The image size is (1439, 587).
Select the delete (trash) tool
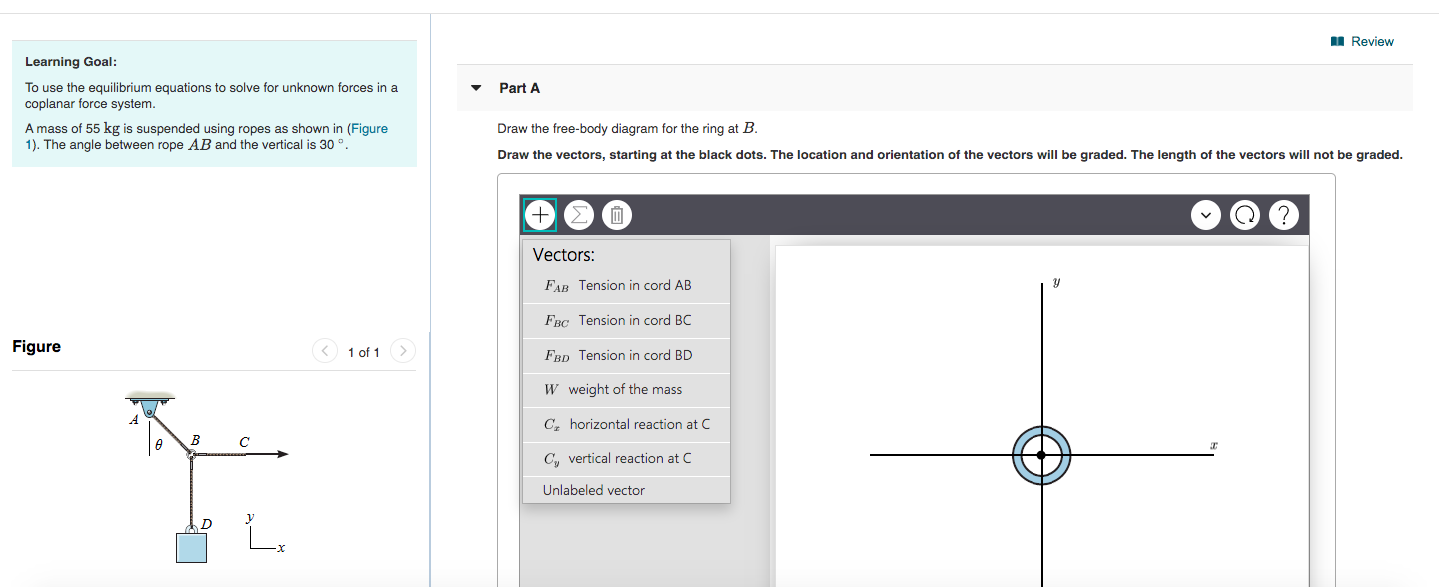pos(616,214)
